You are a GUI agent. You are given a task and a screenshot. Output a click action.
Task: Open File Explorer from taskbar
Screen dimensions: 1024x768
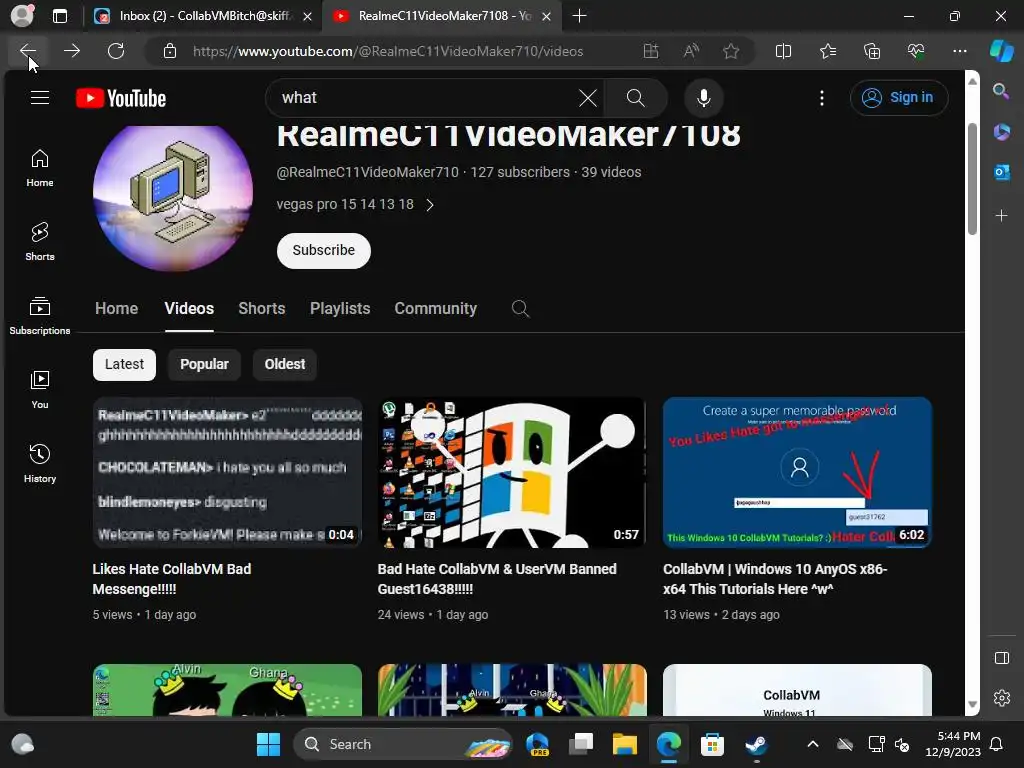[624, 744]
